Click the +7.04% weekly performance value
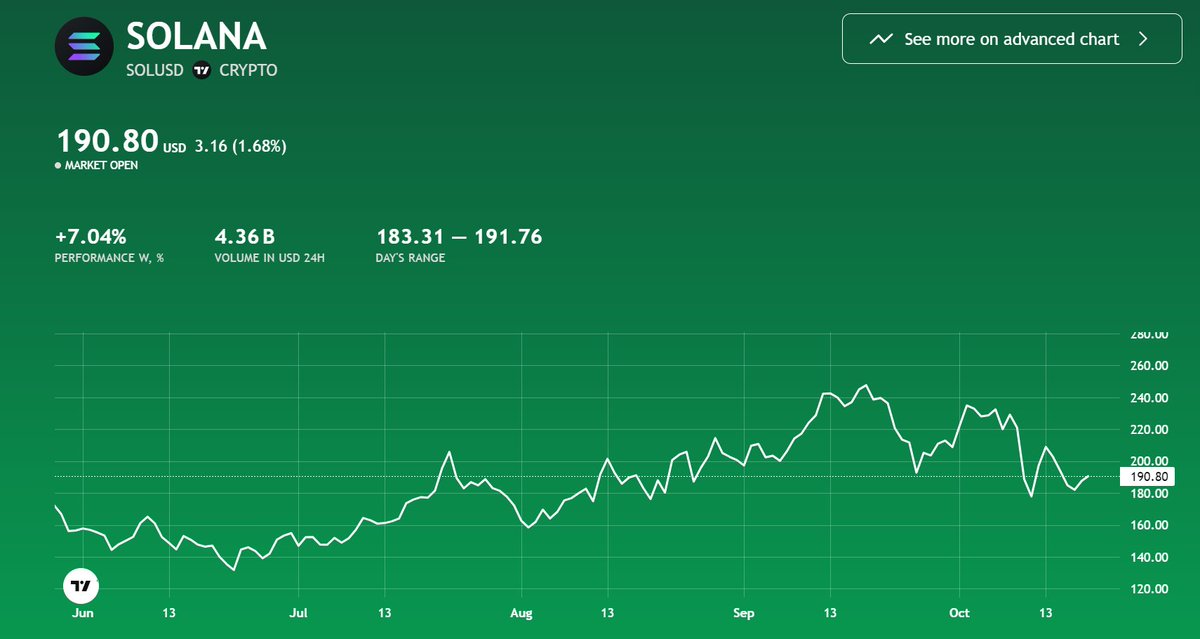This screenshot has height=639, width=1200. tap(91, 237)
